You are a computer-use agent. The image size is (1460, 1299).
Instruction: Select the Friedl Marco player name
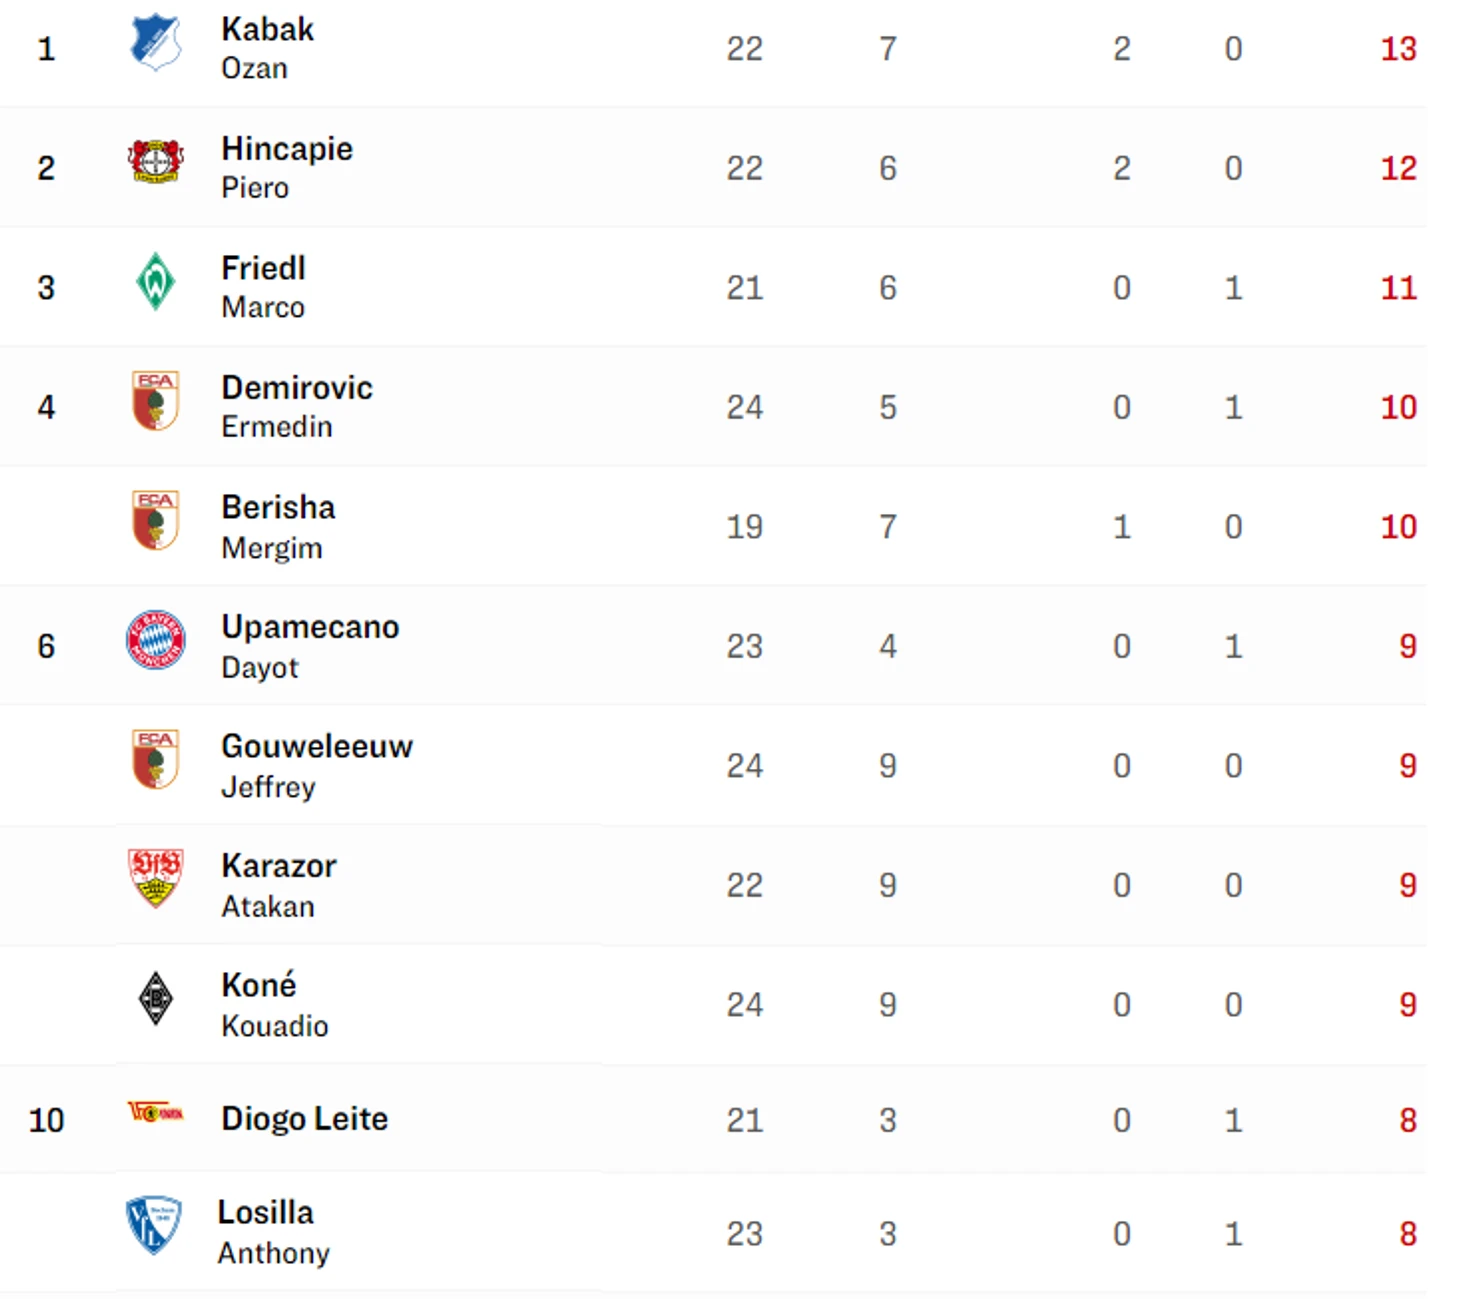coord(263,287)
